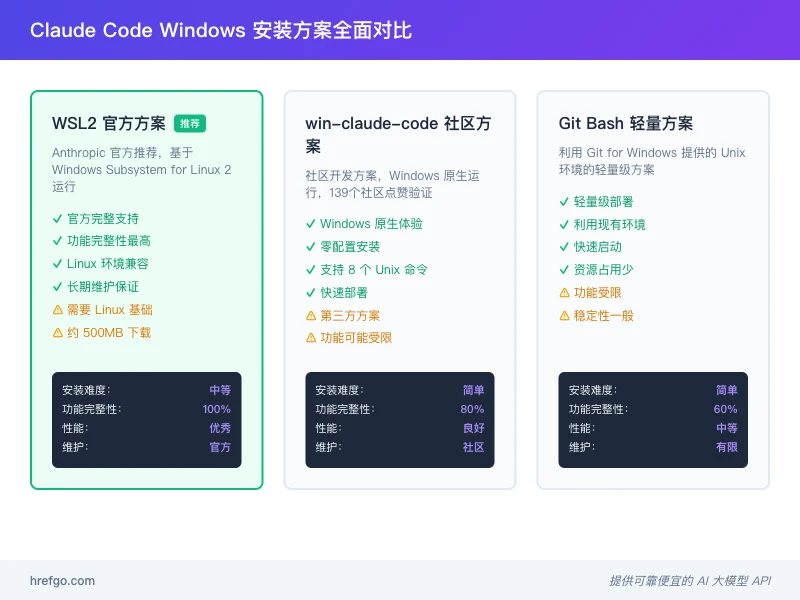Click the 60% 功能完整性 value

coord(725,409)
